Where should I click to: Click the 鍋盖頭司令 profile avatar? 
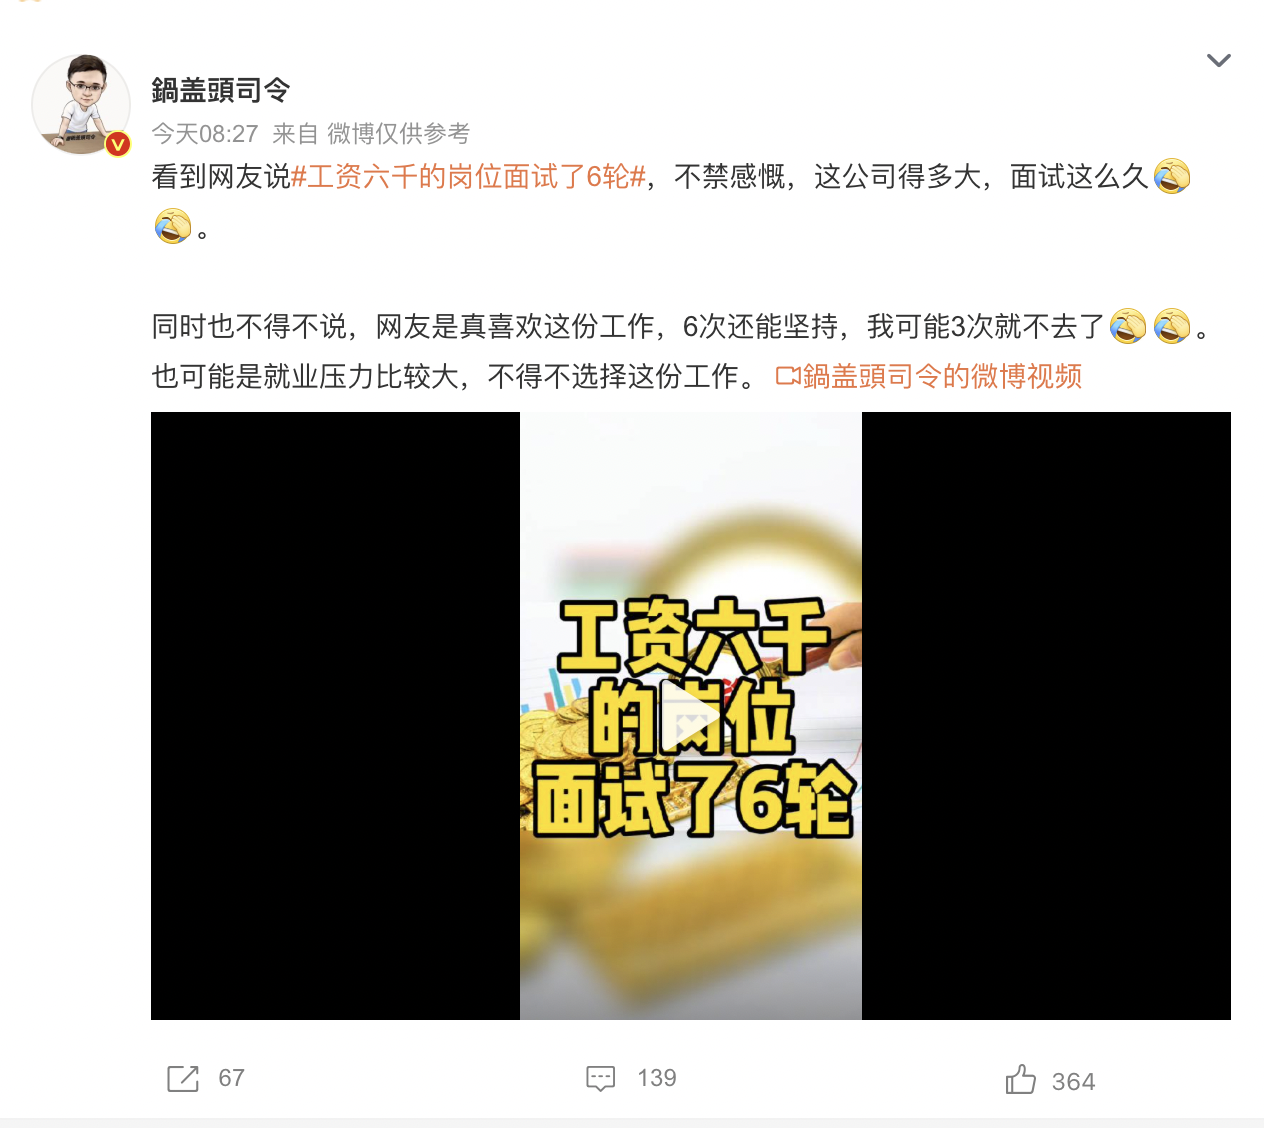point(81,105)
